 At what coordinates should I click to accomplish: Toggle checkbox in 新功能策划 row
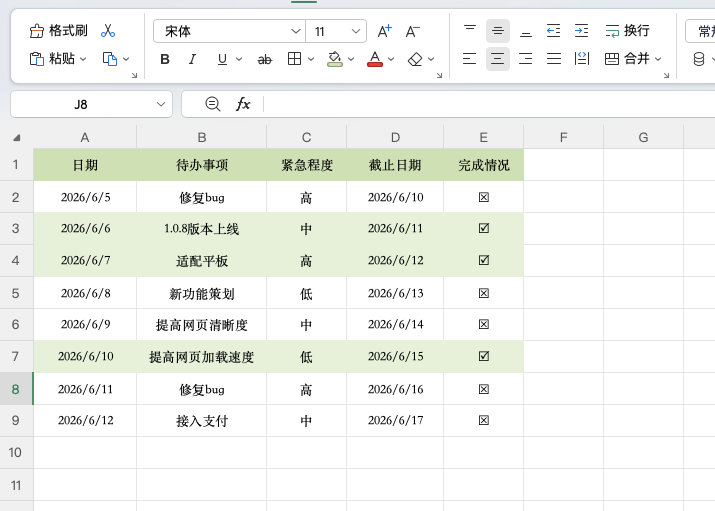pos(484,293)
